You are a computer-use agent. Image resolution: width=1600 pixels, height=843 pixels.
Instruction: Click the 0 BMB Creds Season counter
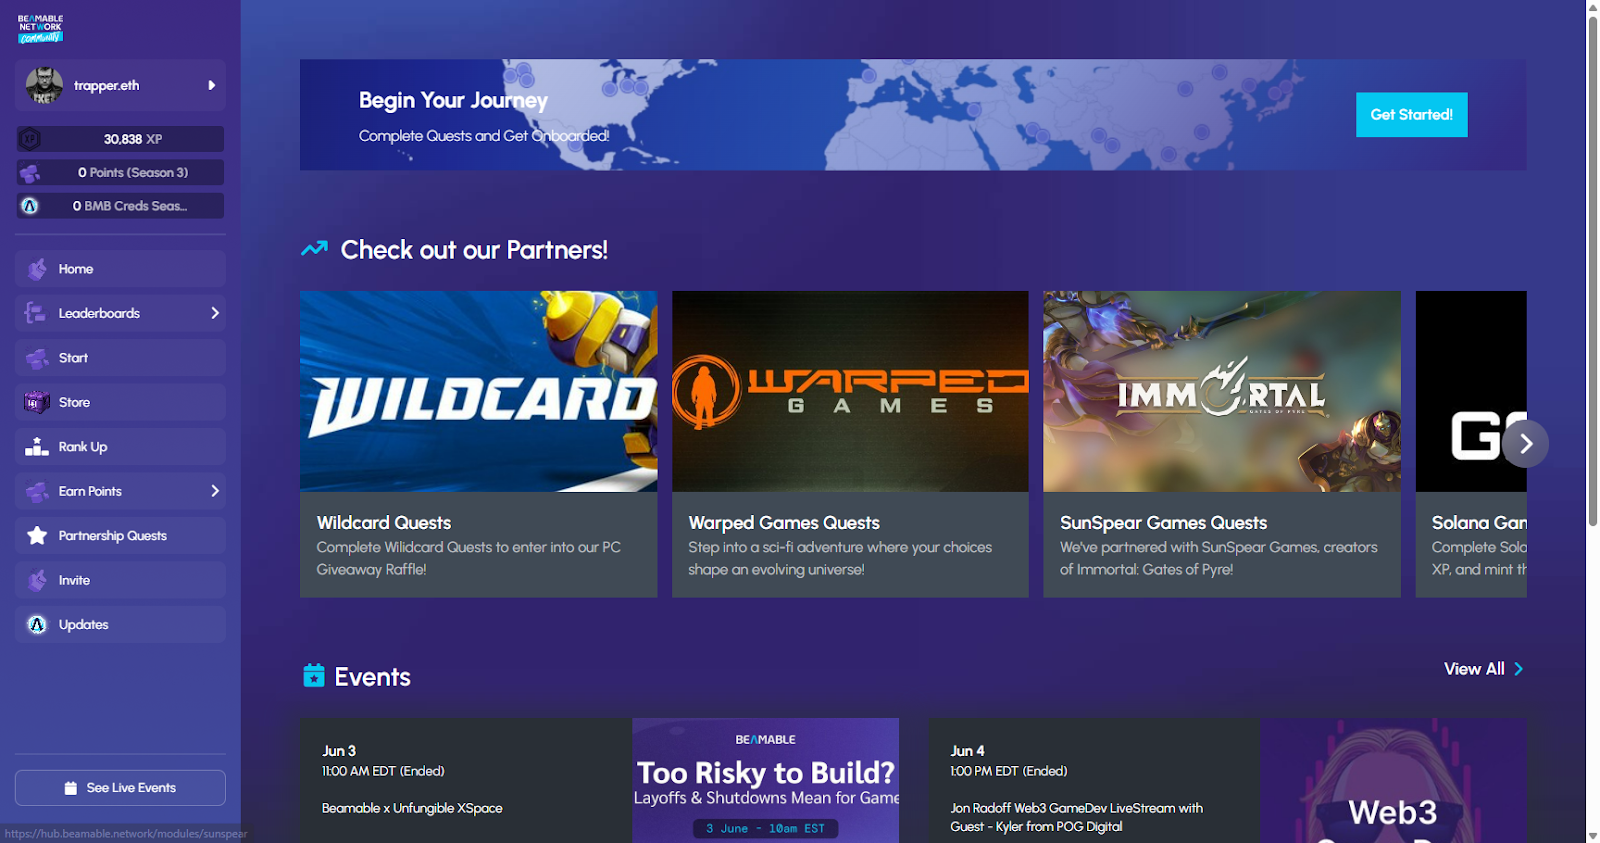120,206
